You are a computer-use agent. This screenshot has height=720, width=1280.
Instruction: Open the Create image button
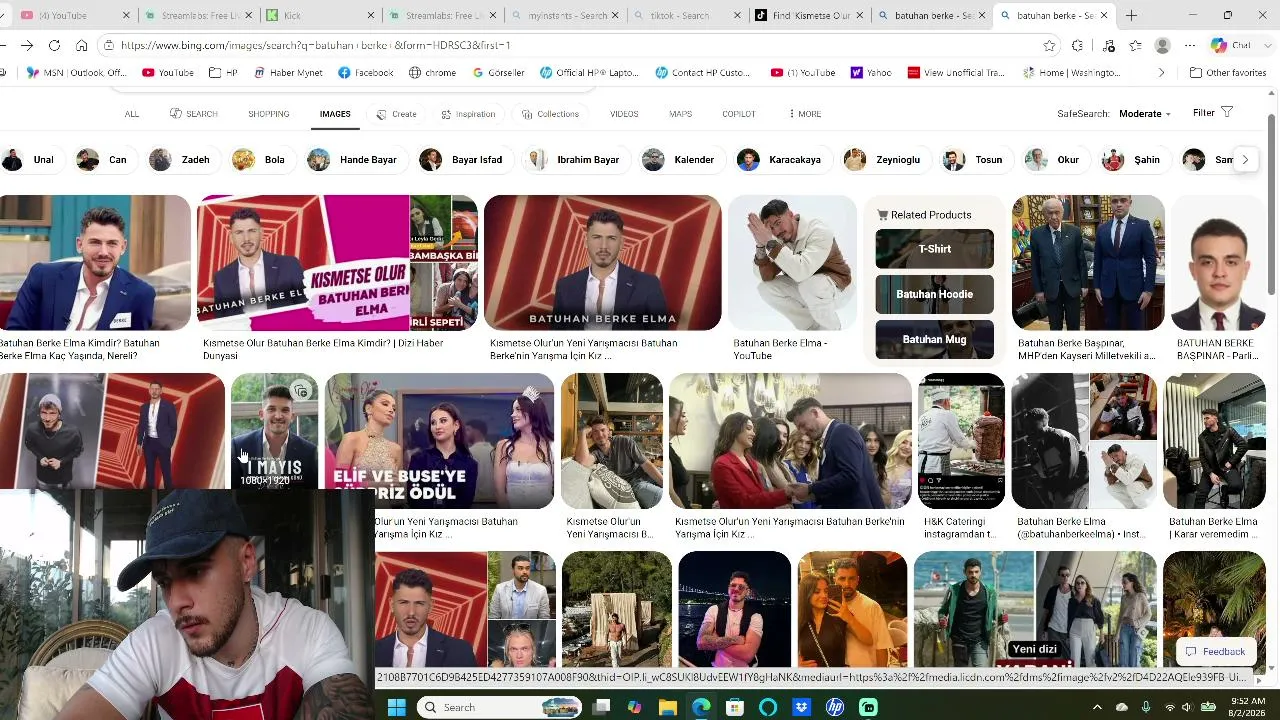tap(397, 114)
